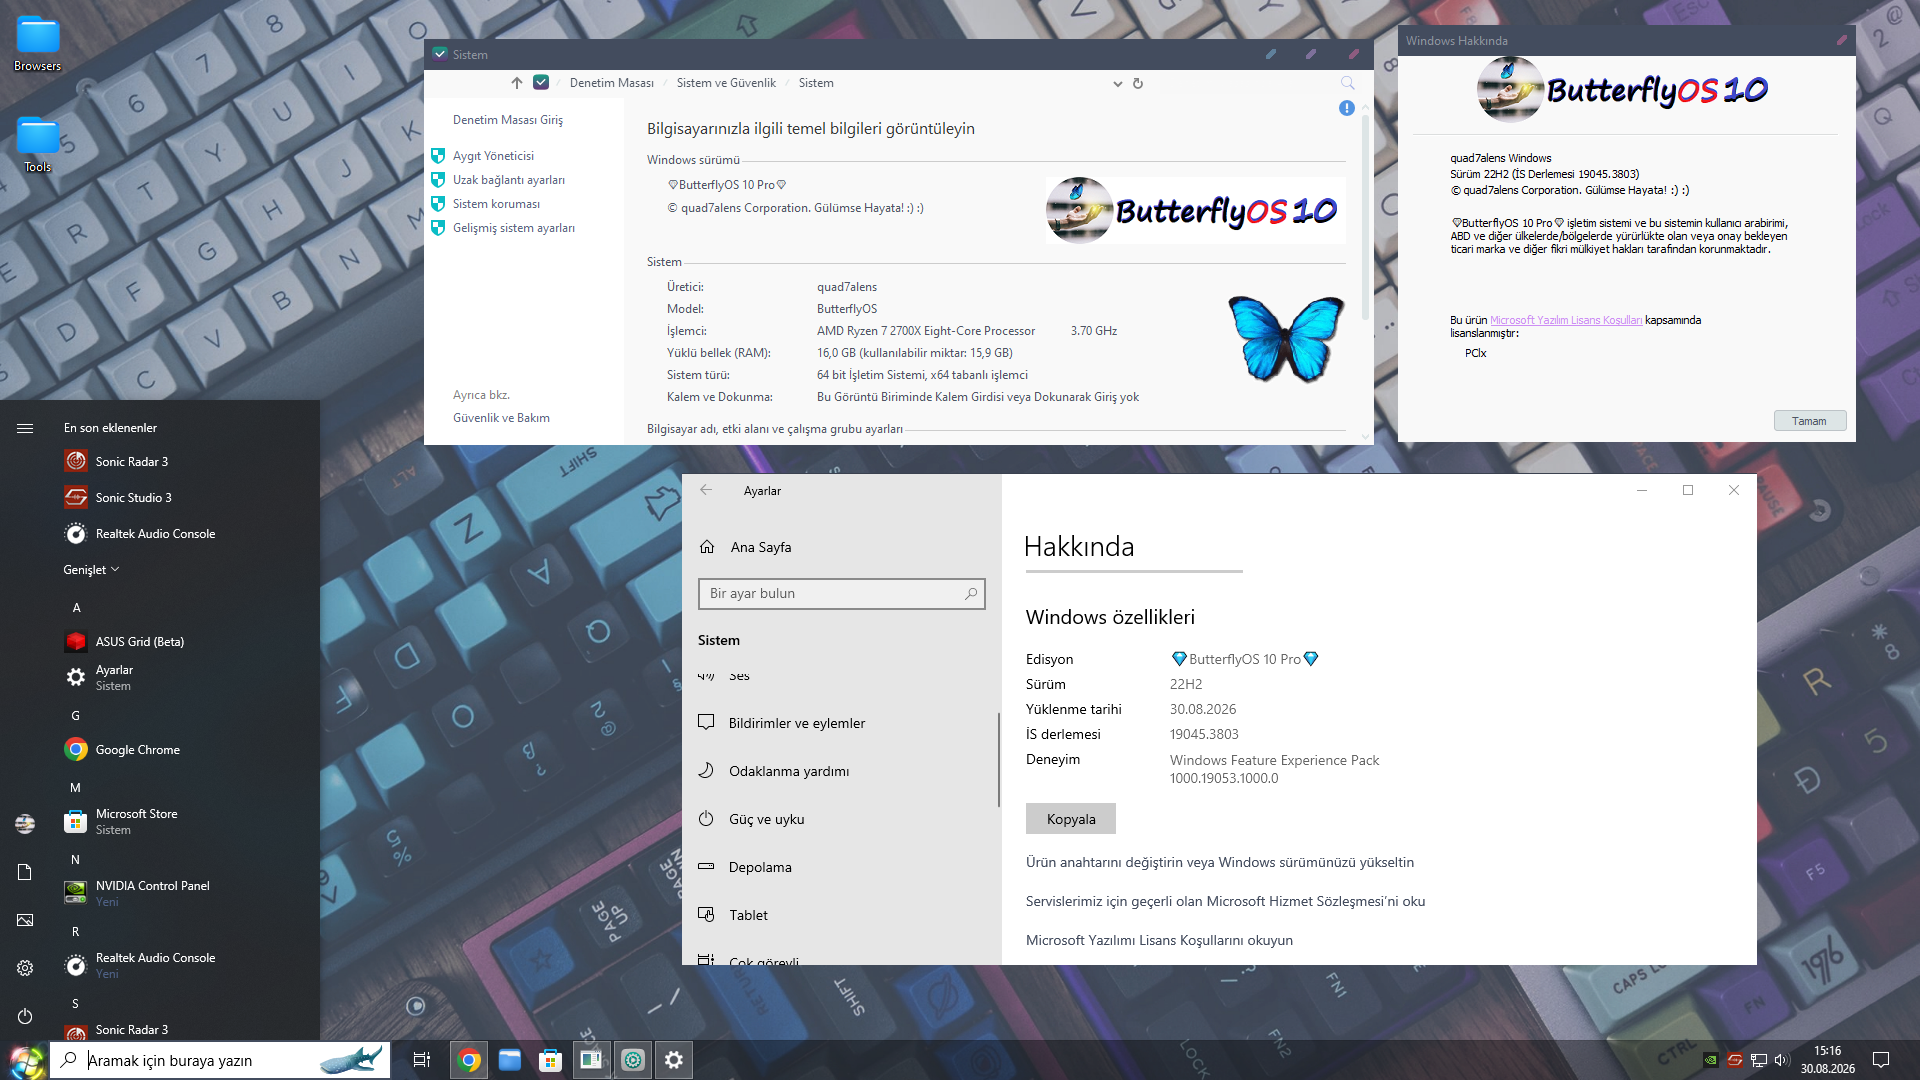
Task: Open the Tools folder on the desktop
Action: 38,146
